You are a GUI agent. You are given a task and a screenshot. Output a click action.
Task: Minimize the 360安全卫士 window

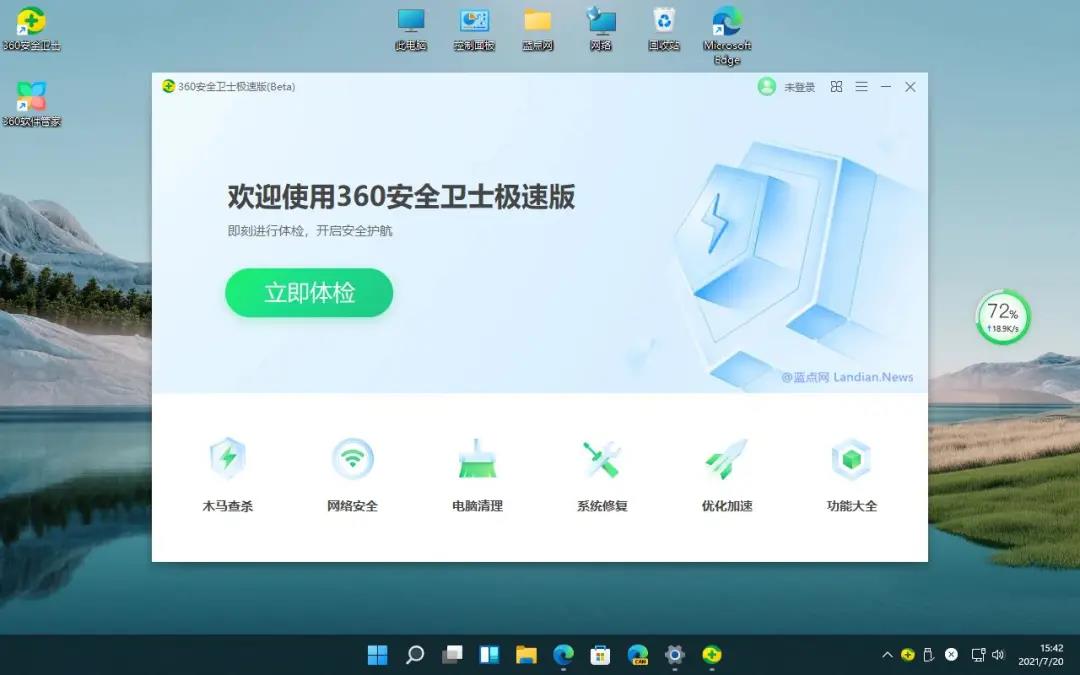pyautogui.click(x=886, y=87)
